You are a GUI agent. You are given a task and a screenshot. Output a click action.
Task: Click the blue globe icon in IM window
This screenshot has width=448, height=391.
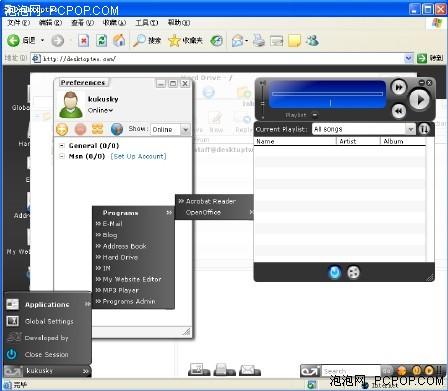pyautogui.click(x=117, y=129)
